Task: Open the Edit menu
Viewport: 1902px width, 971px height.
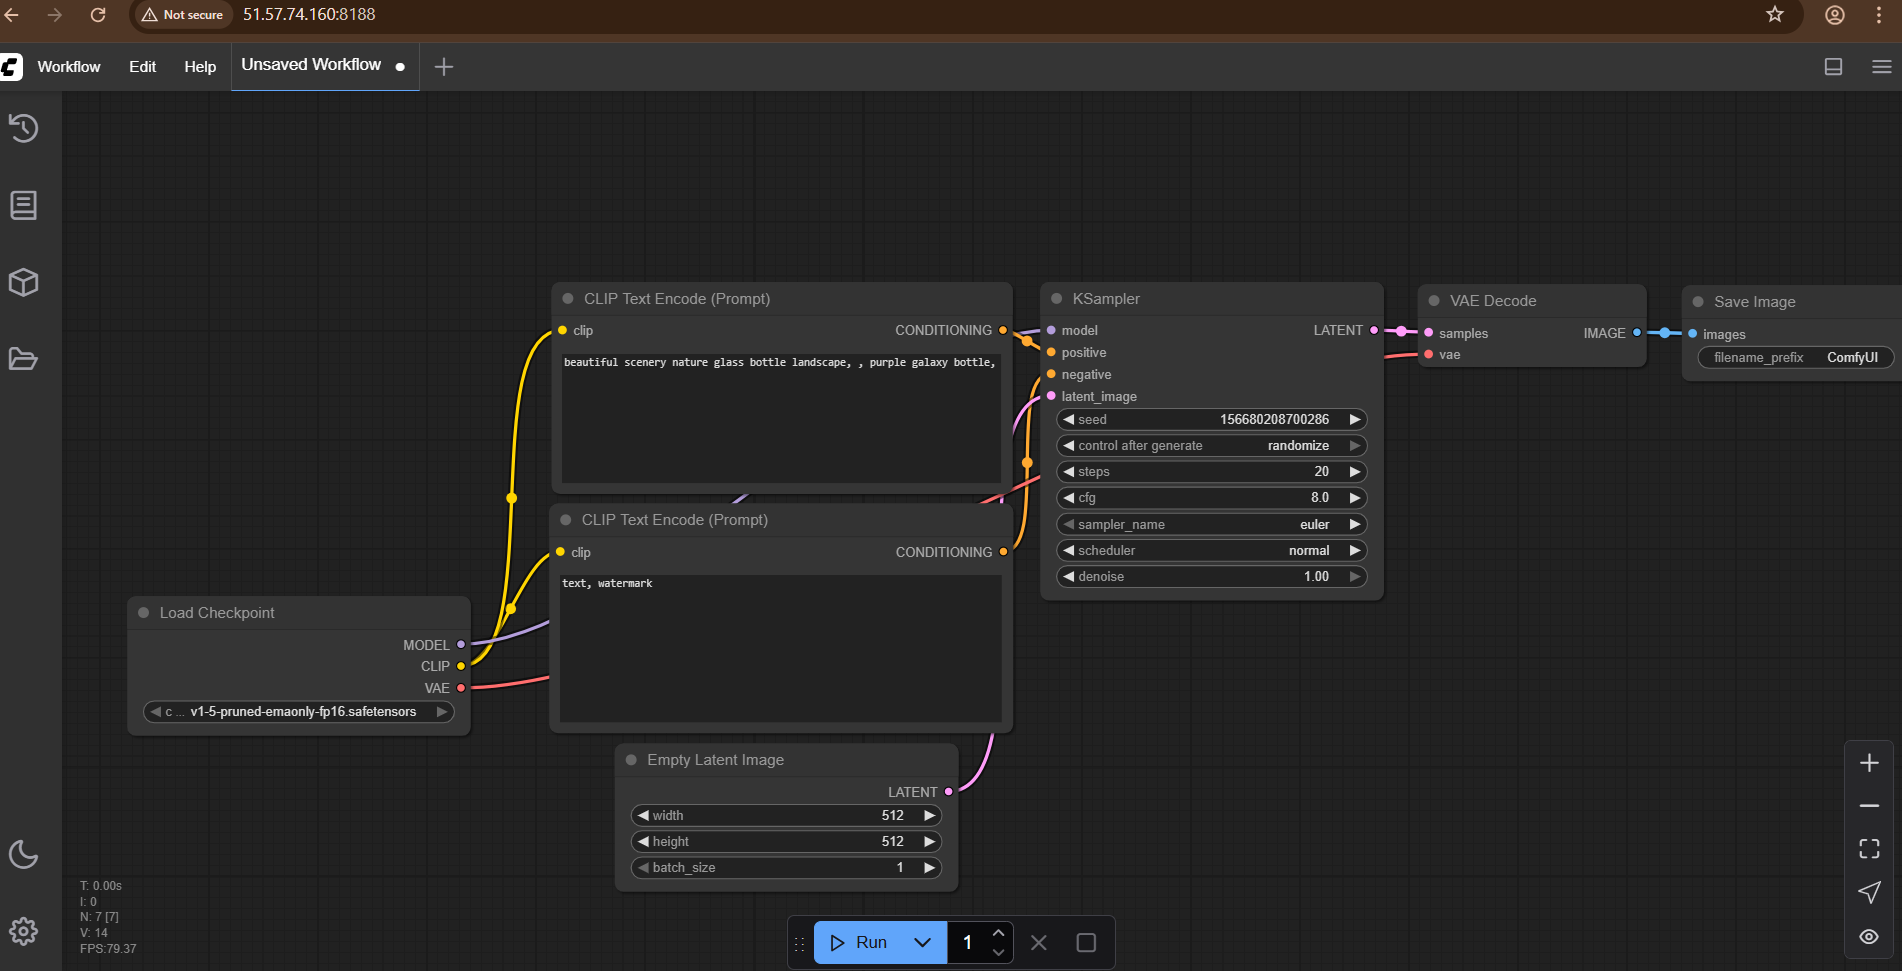Action: tap(142, 67)
